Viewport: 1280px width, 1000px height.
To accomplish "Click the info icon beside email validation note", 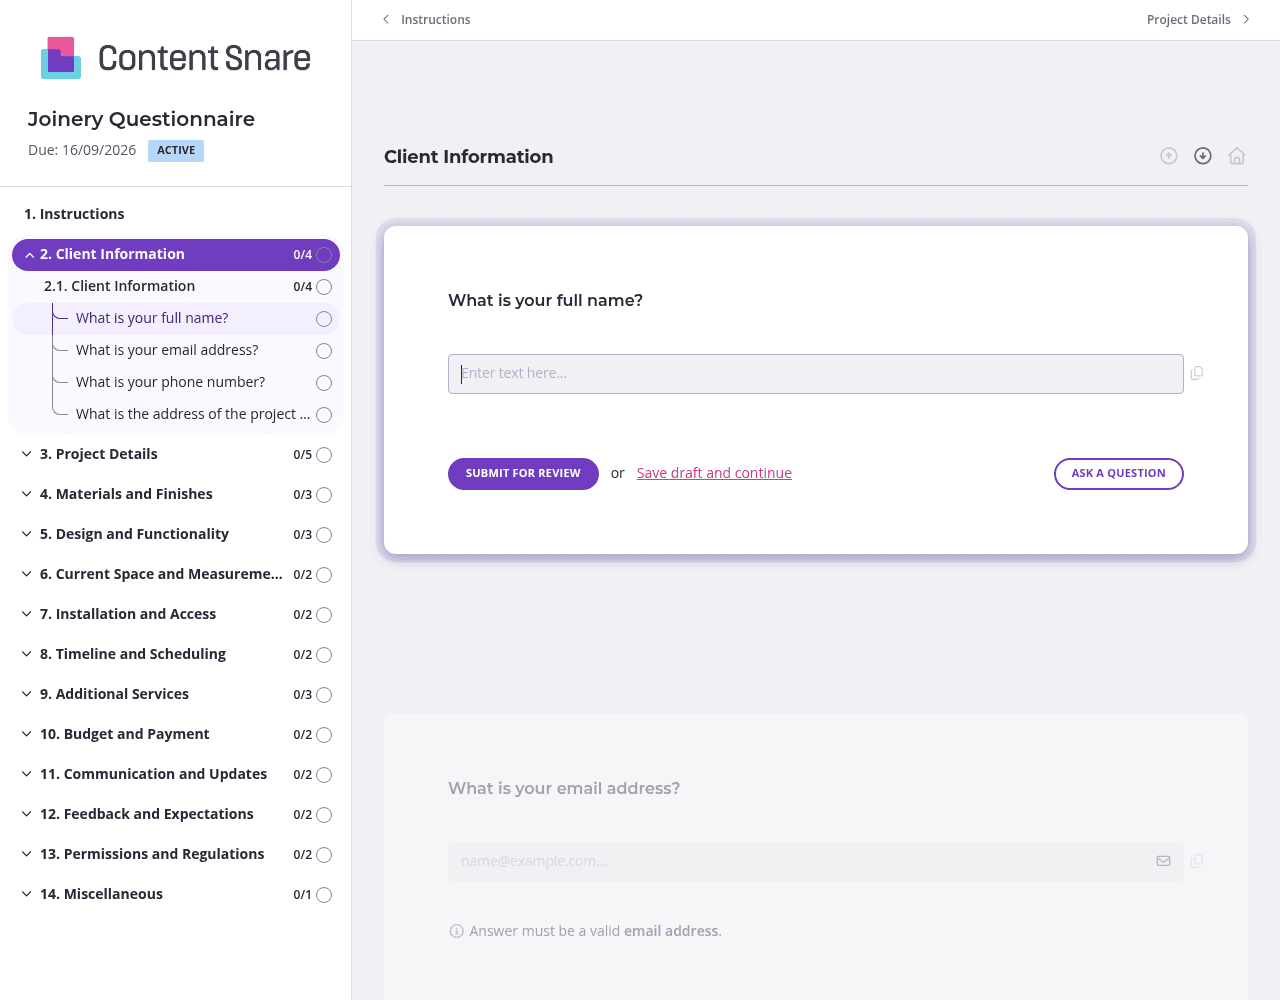I will (x=457, y=931).
